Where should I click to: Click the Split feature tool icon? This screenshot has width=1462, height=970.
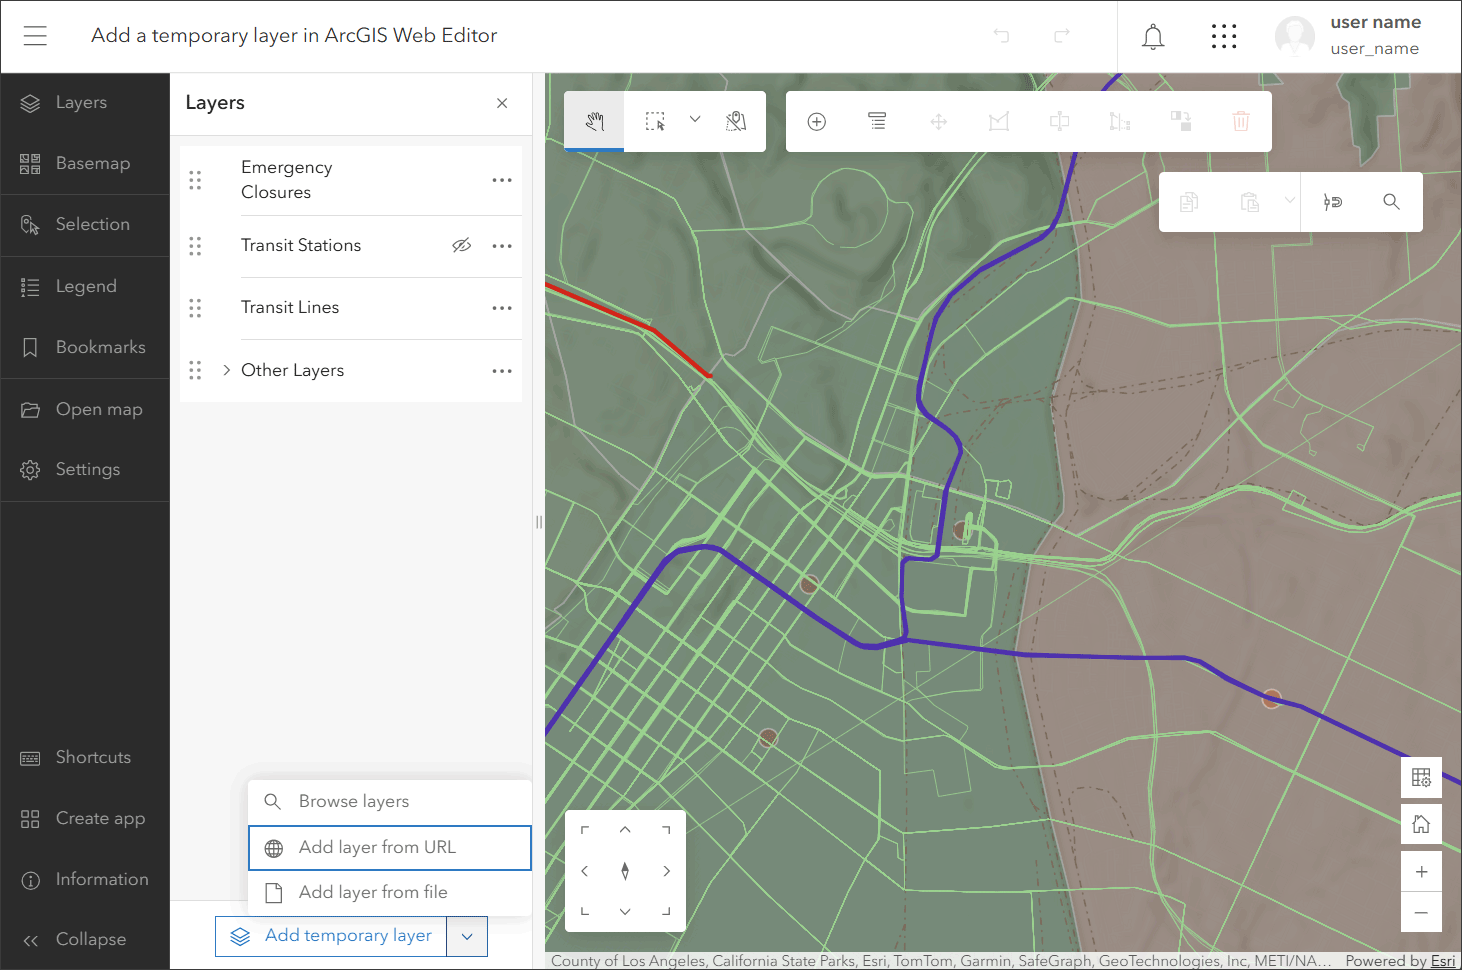point(1060,122)
